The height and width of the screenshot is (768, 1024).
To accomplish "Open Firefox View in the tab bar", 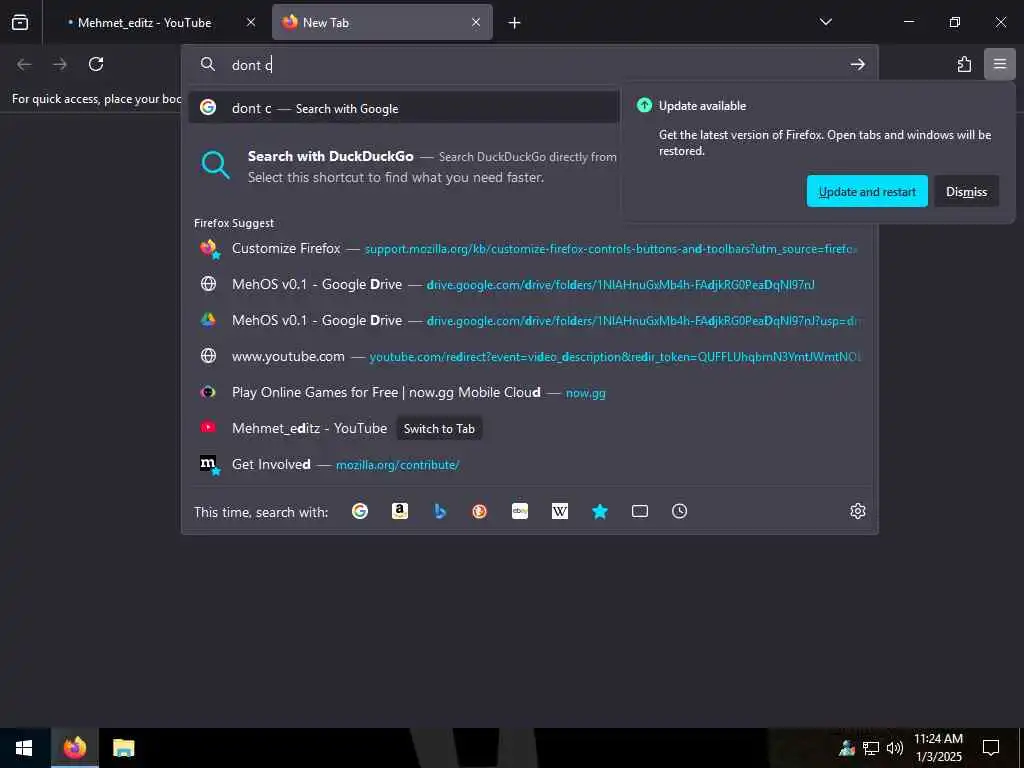I will click(x=20, y=22).
